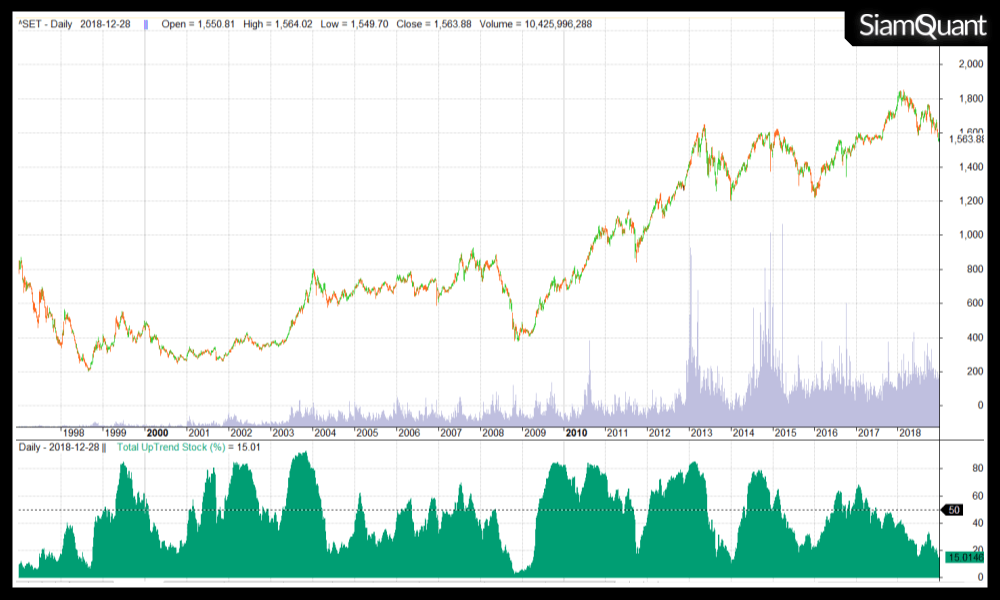
Task: Click the SiamQuant logo
Action: 921,27
